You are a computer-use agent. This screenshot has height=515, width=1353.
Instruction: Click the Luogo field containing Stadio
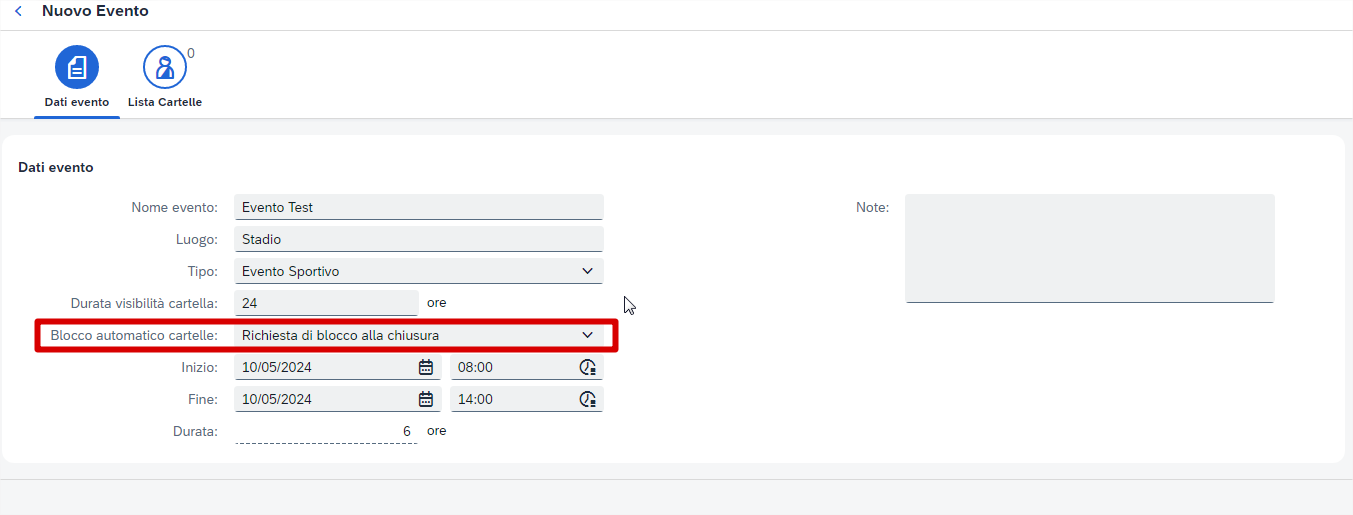click(x=419, y=239)
